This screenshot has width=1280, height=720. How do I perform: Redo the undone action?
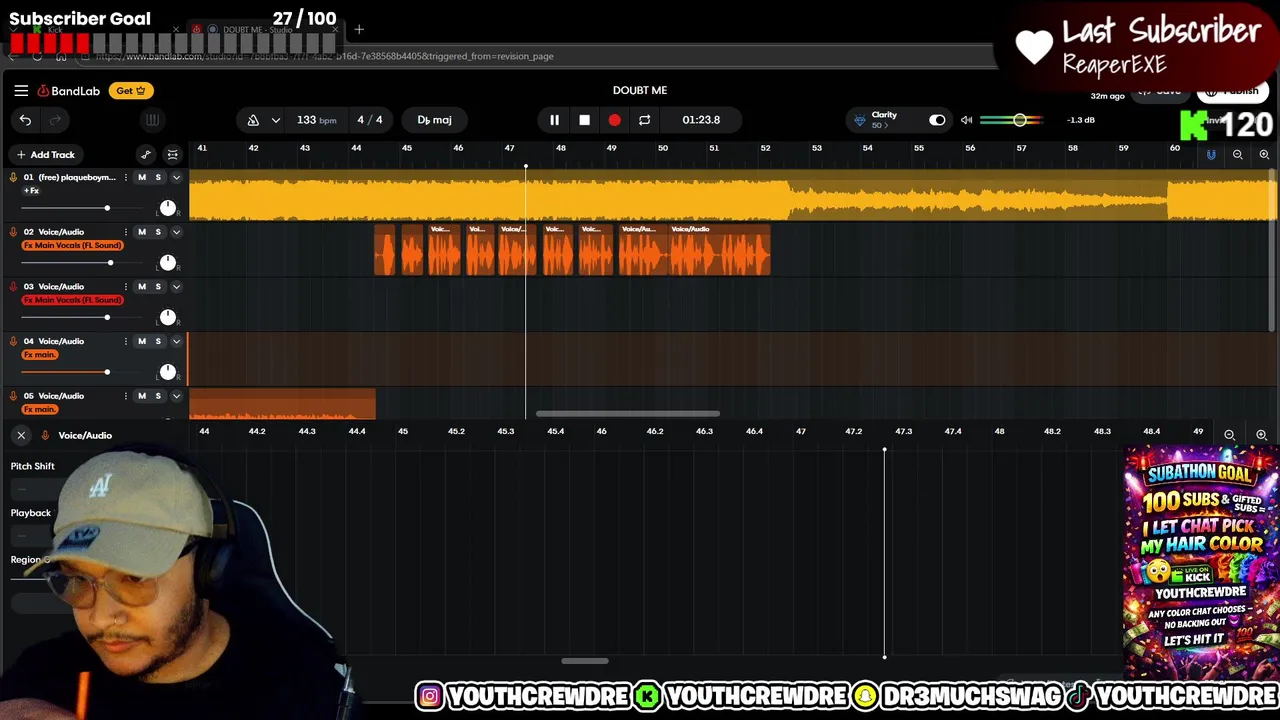55,120
